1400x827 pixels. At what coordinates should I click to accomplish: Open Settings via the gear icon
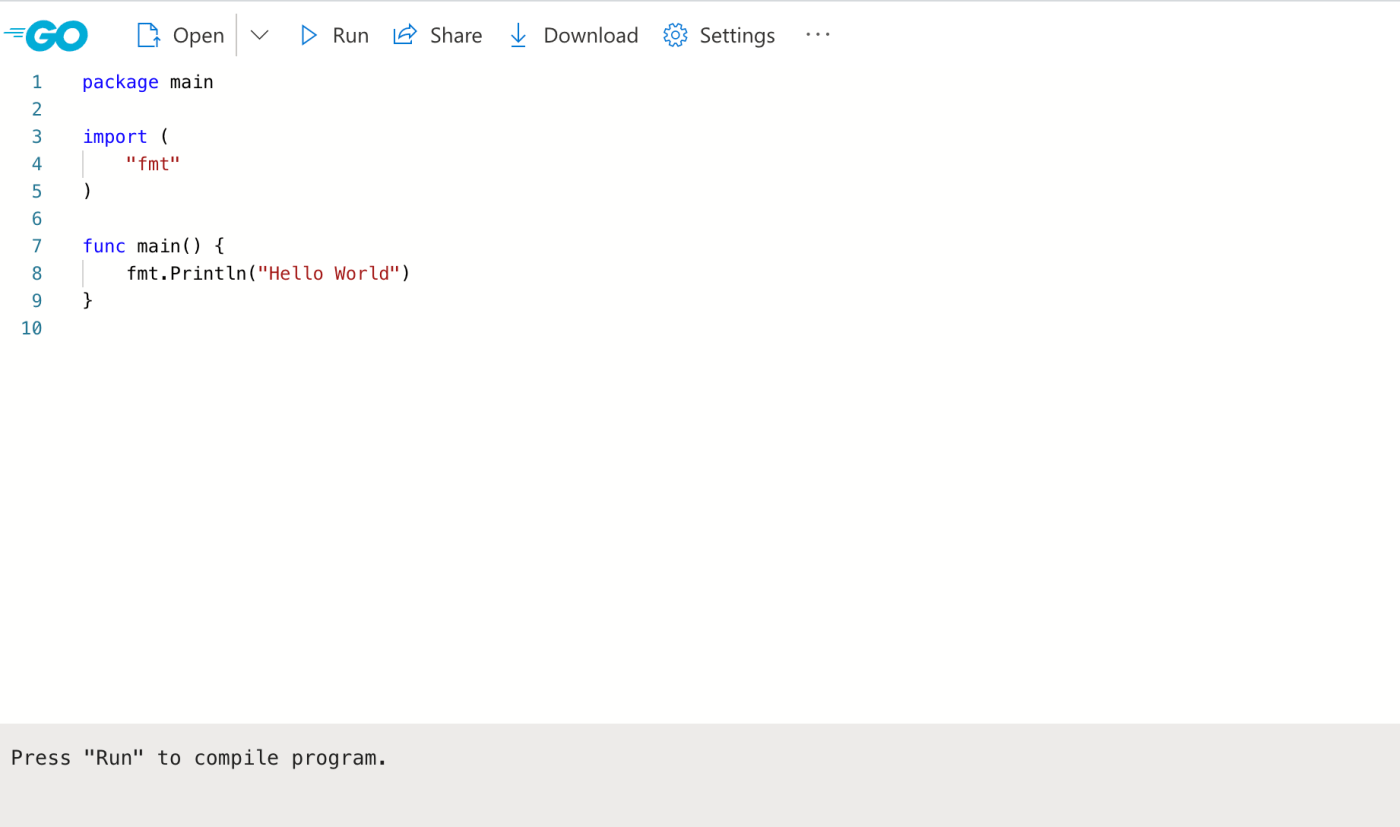[675, 35]
